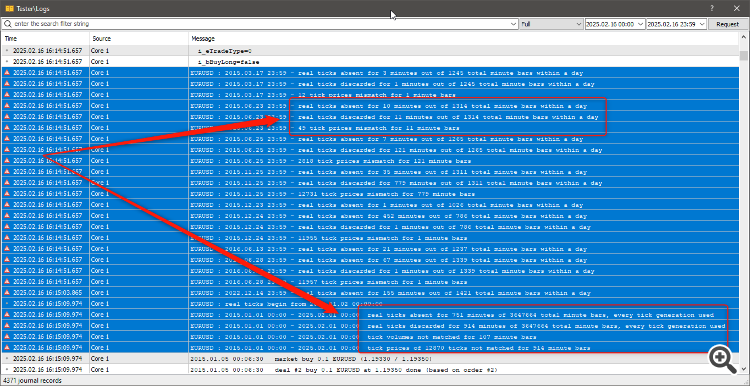Click warning icon of 'absent for 7 minutes' row
The image size is (750, 386).
(x=7, y=139)
